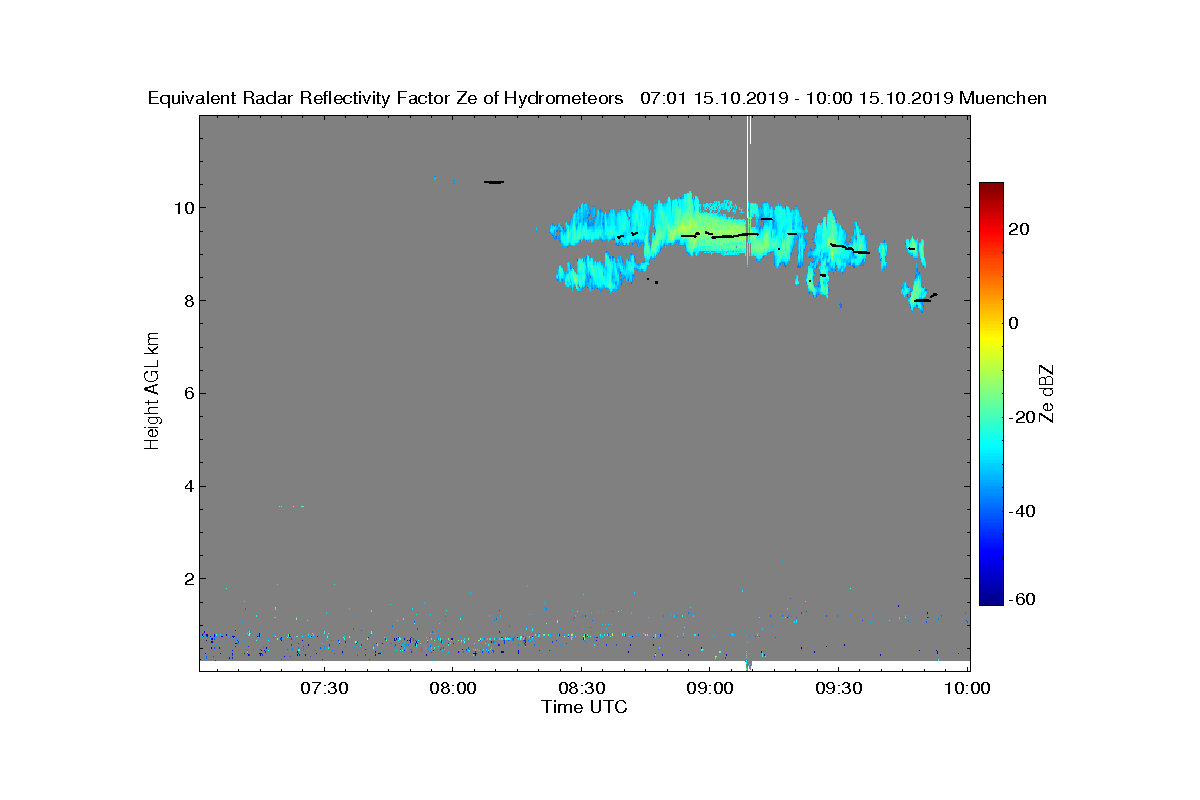
Task: Click the 09:30 time tick label
Action: (839, 689)
